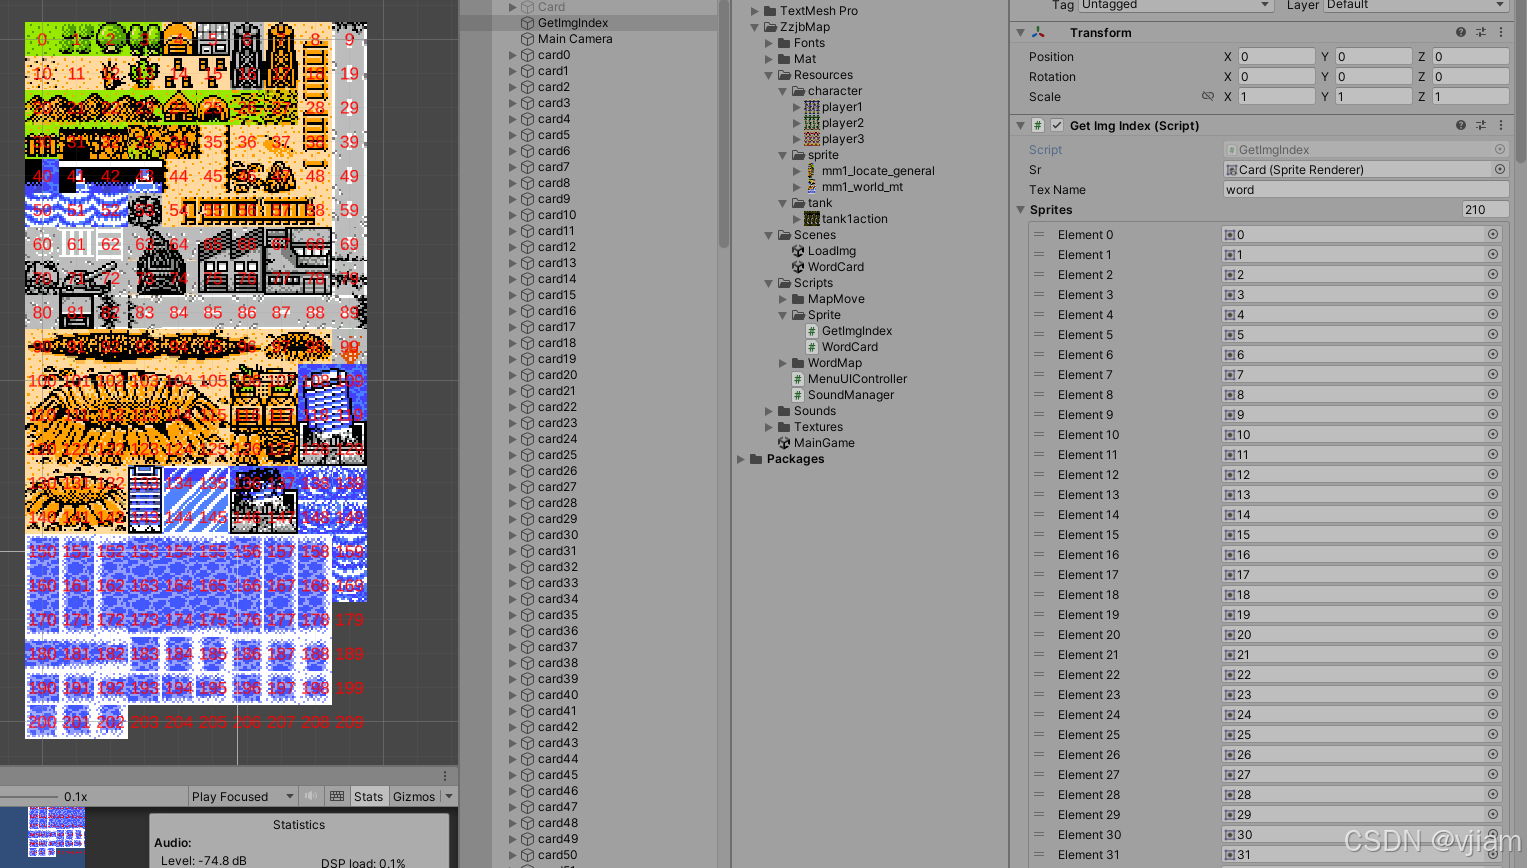The height and width of the screenshot is (868, 1527).
Task: Select MenuUIController script icon
Action: pyautogui.click(x=798, y=379)
